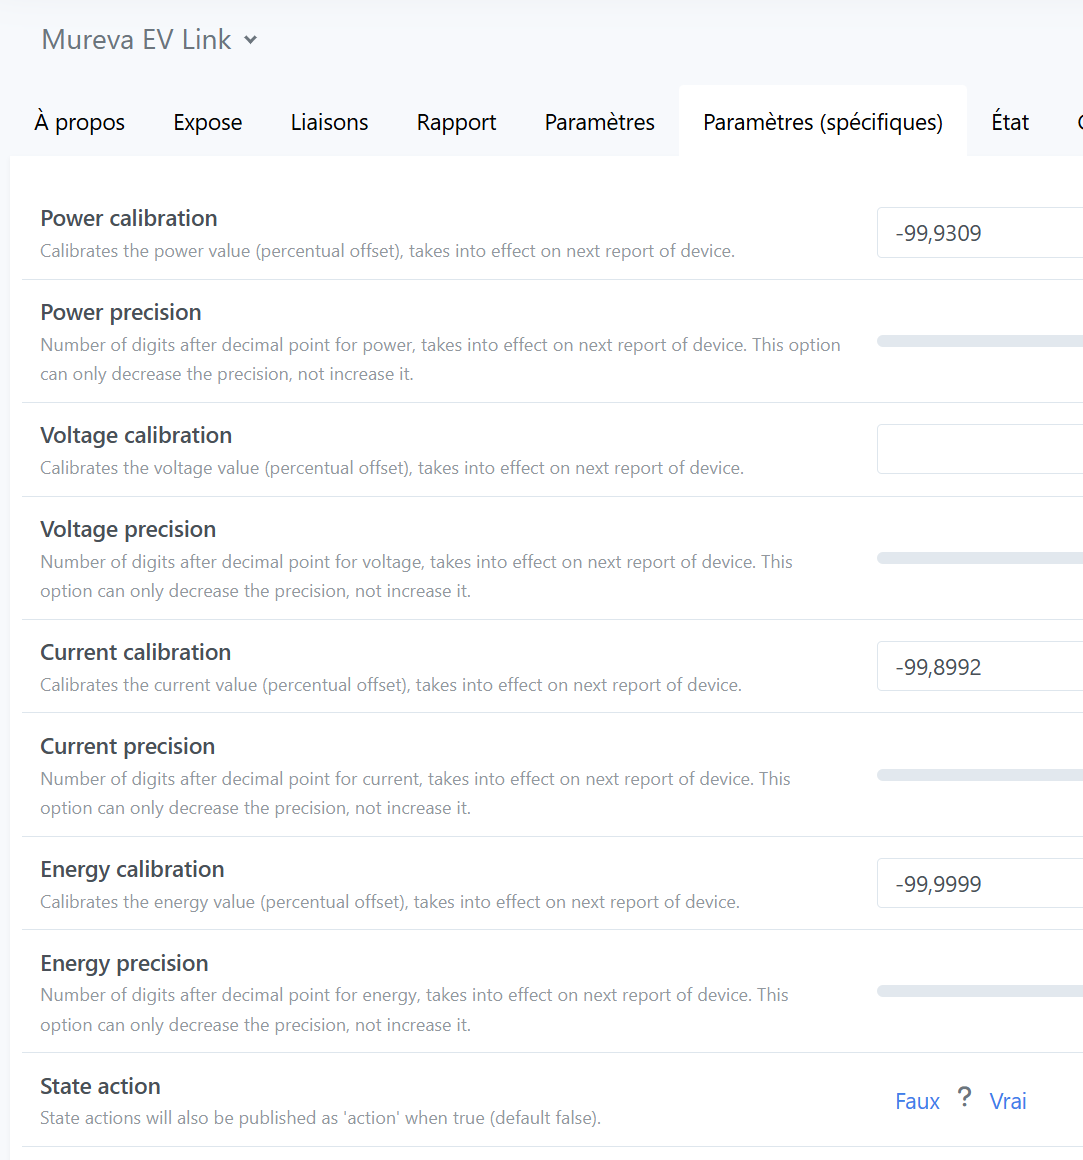
Task: Switch to the À propos tab
Action: tap(80, 122)
